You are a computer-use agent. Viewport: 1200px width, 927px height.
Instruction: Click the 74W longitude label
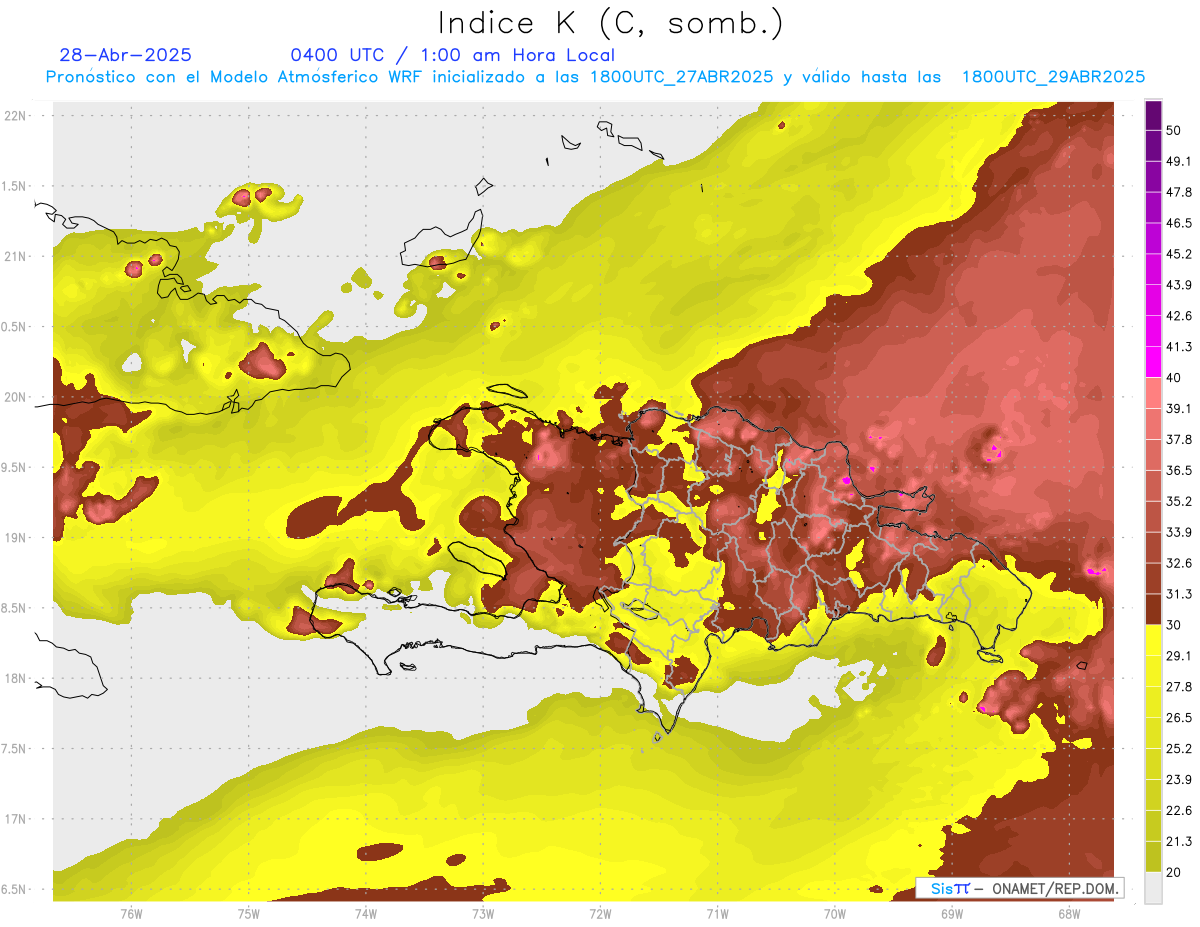(366, 914)
